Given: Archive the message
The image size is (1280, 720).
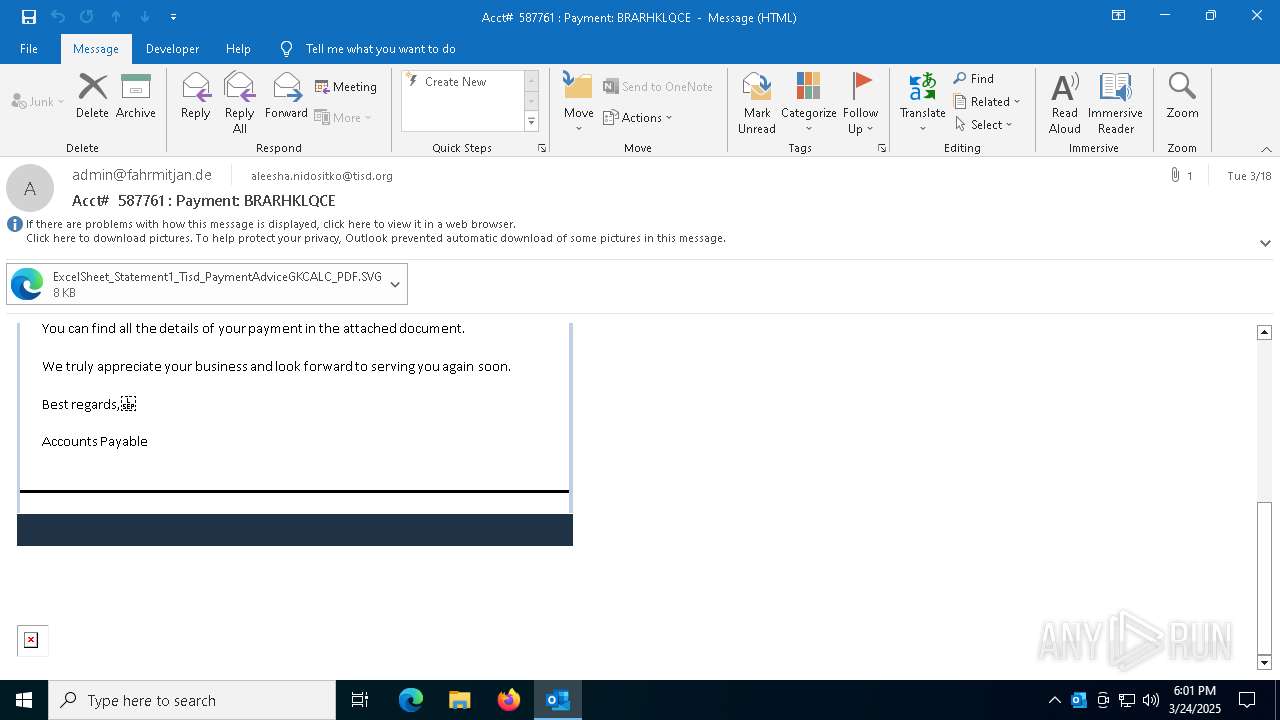Looking at the screenshot, I should [136, 97].
